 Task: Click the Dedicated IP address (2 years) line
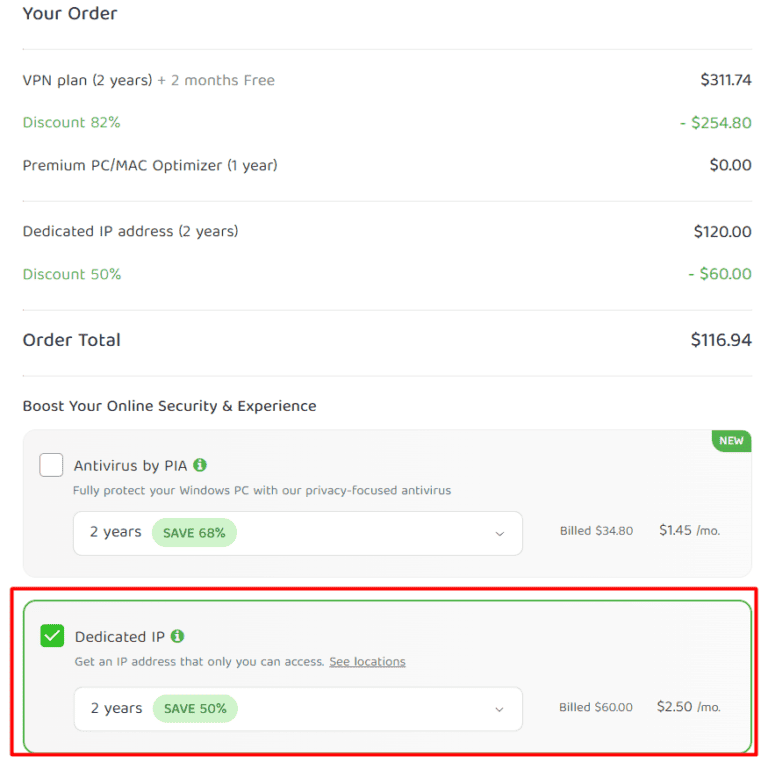click(130, 231)
